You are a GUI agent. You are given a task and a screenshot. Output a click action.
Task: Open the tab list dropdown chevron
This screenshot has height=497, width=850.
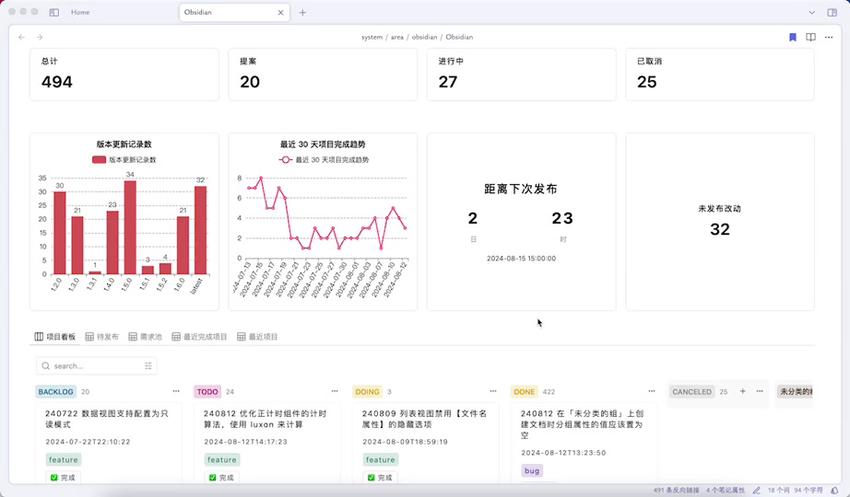[x=811, y=12]
